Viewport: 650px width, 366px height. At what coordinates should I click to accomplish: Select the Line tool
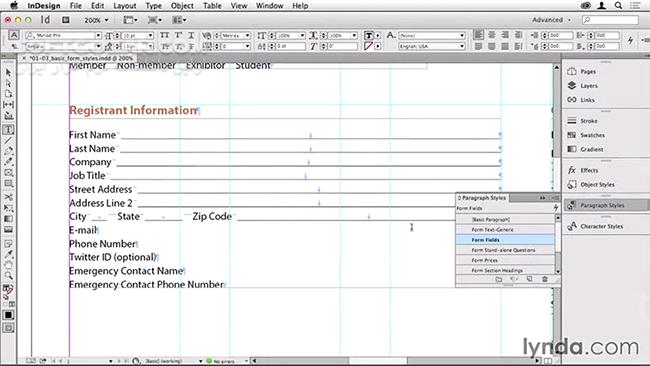coord(8,141)
